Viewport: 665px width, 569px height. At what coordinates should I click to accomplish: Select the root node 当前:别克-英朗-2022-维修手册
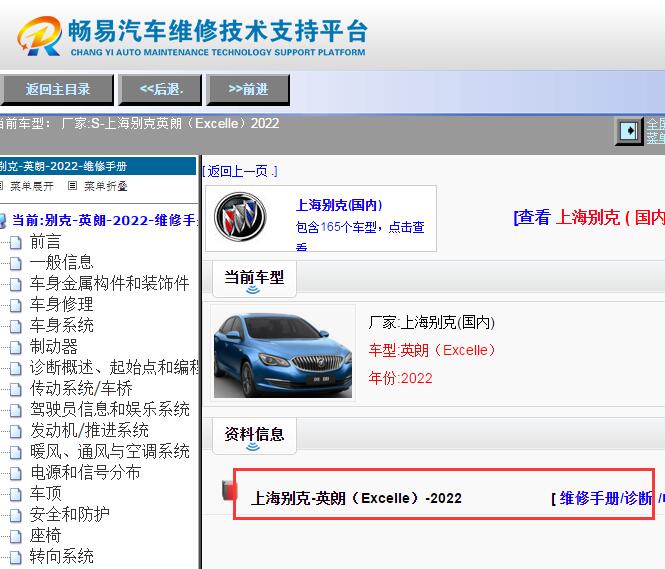(104, 220)
